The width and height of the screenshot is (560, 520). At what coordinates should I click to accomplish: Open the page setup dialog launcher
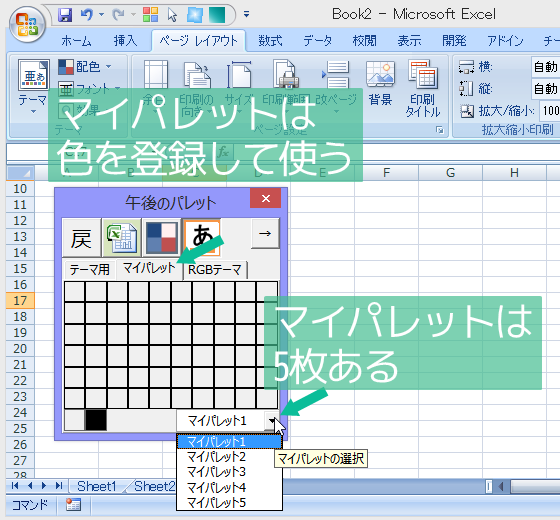[x=440, y=130]
